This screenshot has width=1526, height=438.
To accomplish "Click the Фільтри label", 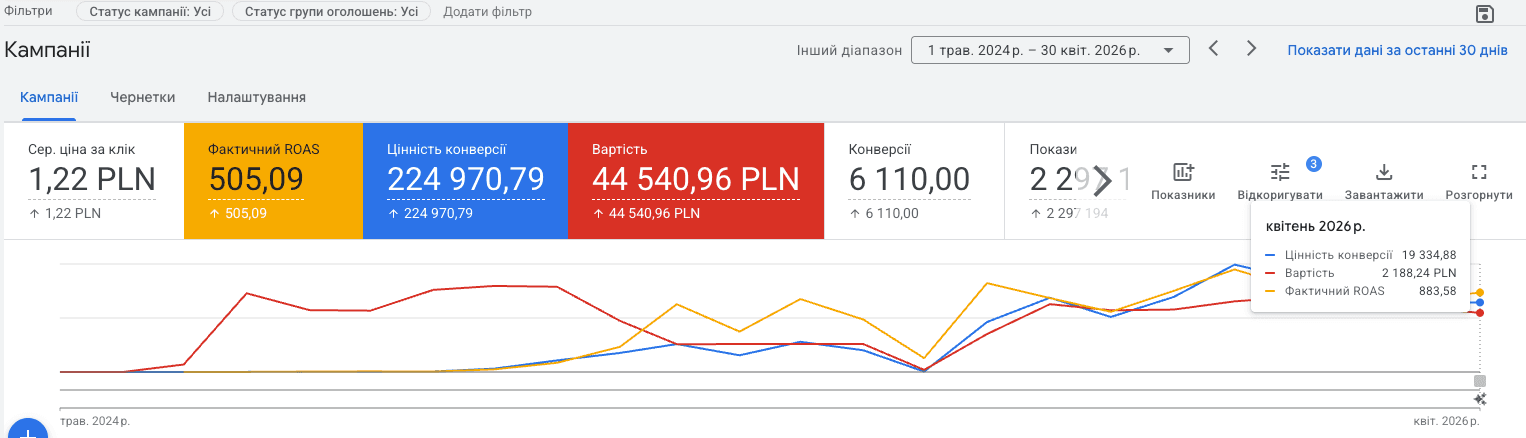I will (x=29, y=10).
